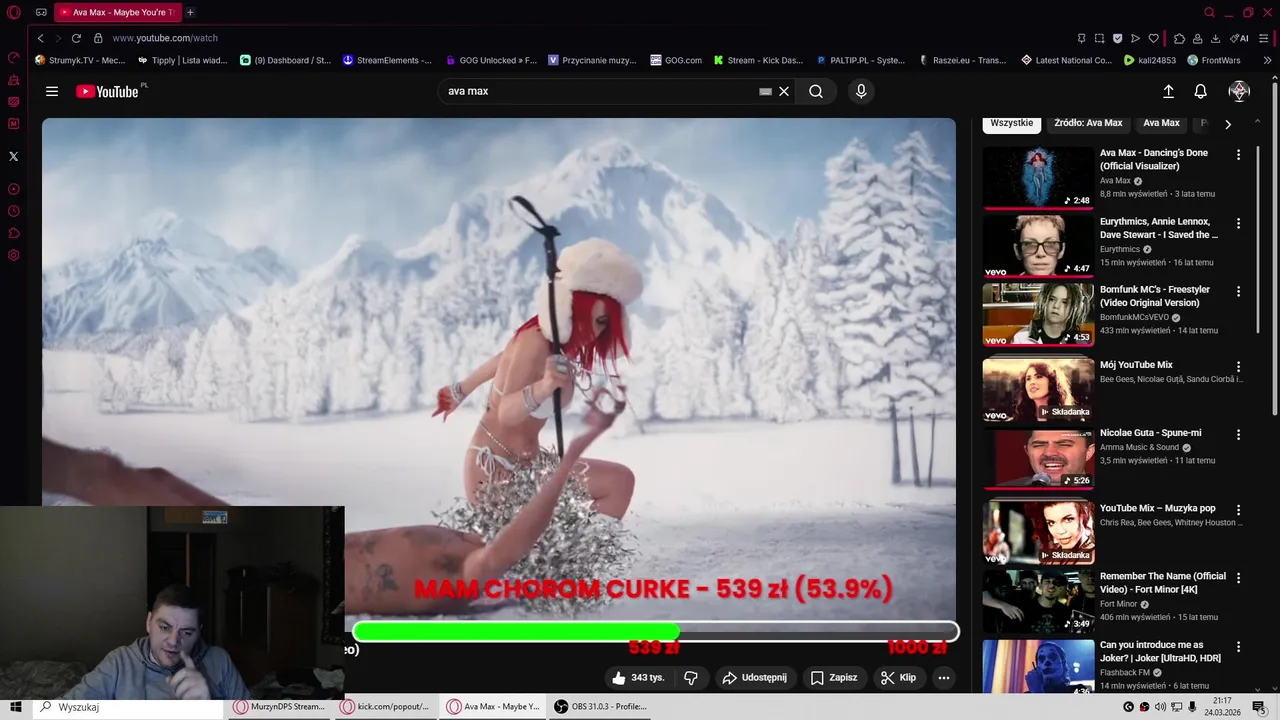Save video with Zapisz button
1280x720 pixels.
[x=834, y=678]
